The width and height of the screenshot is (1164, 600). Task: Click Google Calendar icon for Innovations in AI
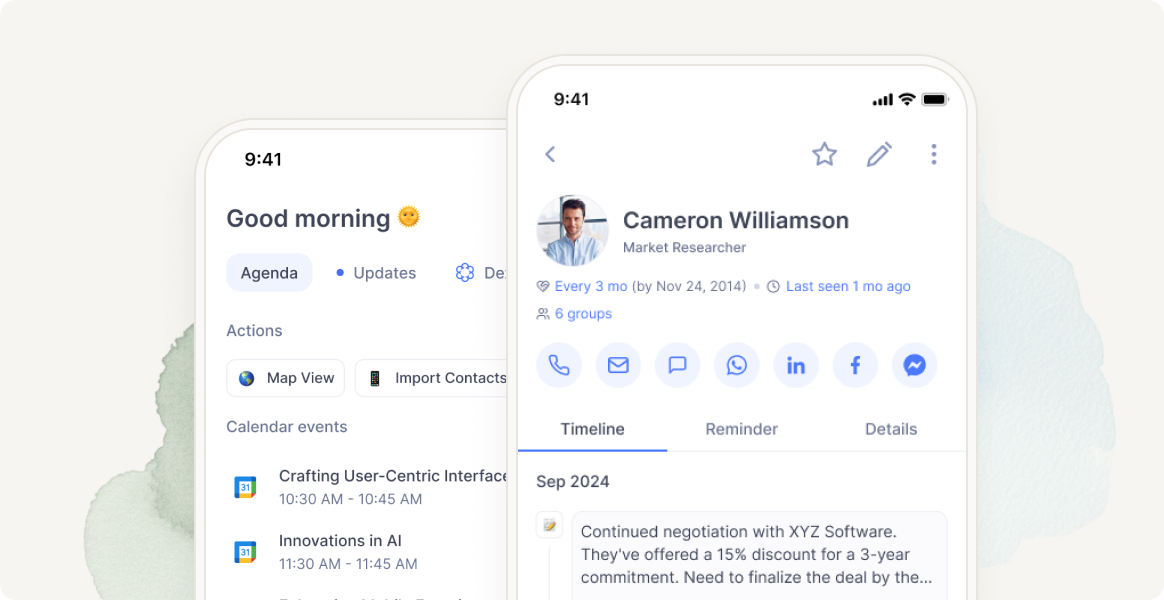click(245, 552)
